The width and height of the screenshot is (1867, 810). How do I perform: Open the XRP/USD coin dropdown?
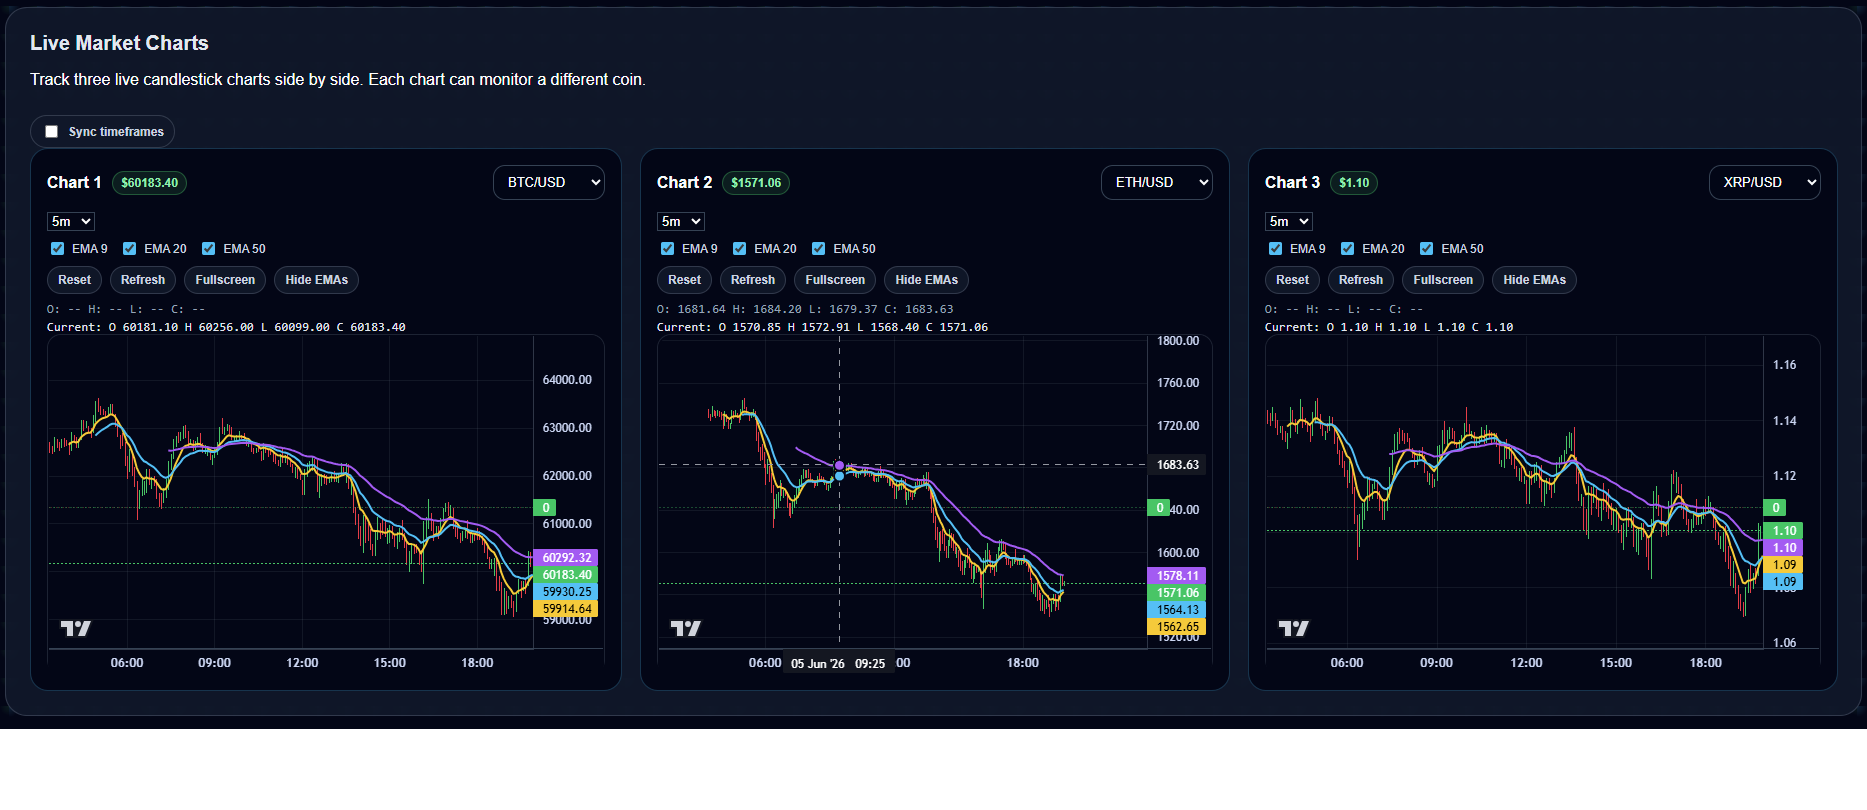pos(1765,182)
